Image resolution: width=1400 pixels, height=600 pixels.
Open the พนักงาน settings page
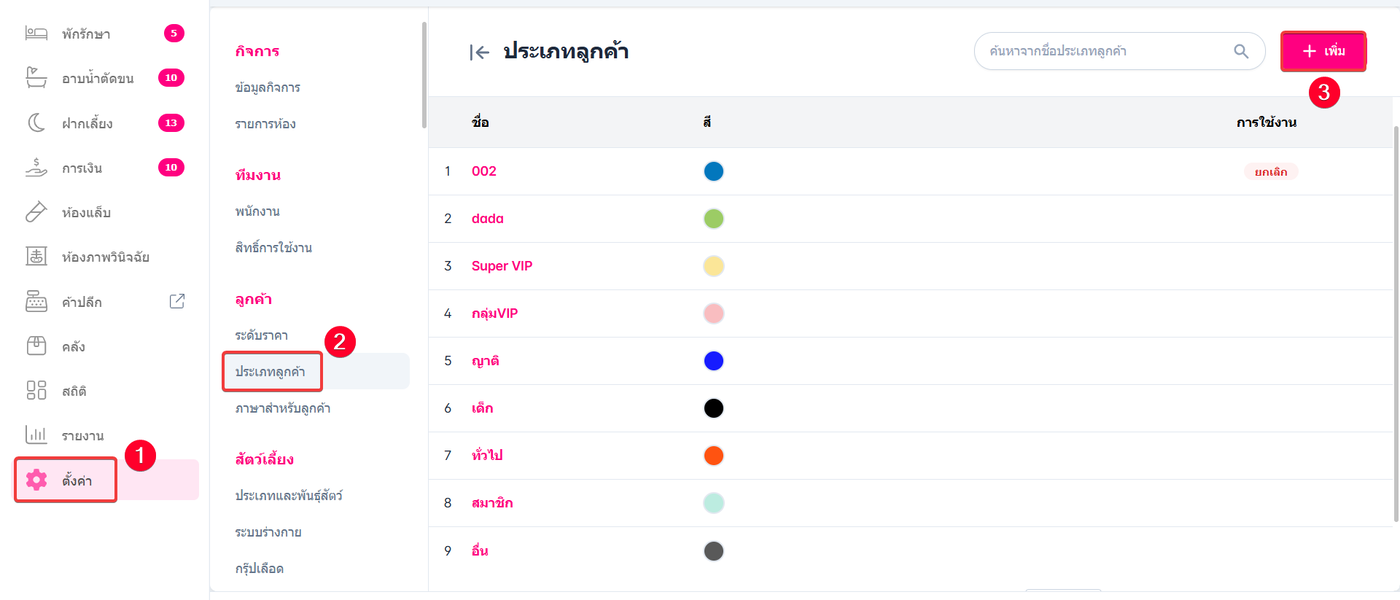[257, 211]
